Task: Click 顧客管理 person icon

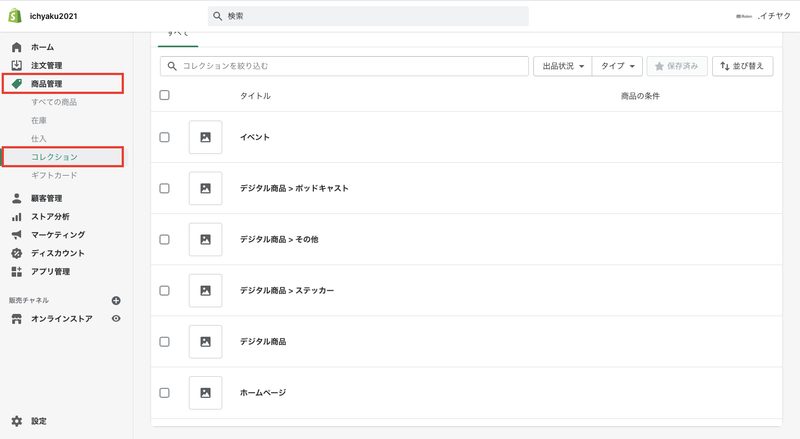Action: click(x=17, y=198)
